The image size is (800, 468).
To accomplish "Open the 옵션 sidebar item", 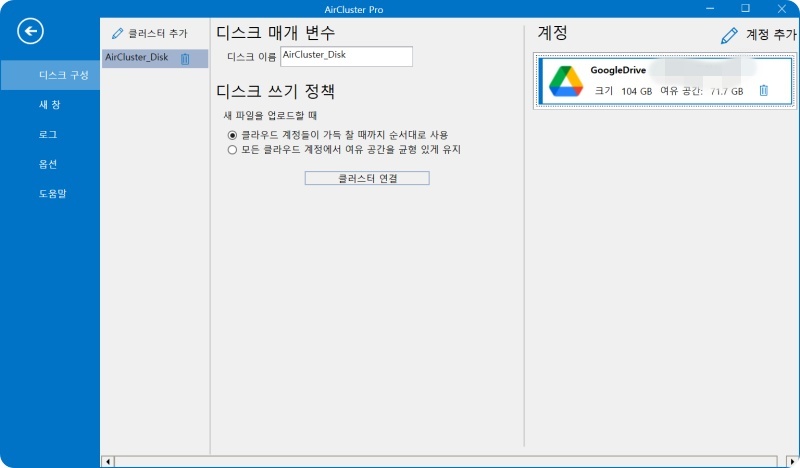I will (x=50, y=164).
